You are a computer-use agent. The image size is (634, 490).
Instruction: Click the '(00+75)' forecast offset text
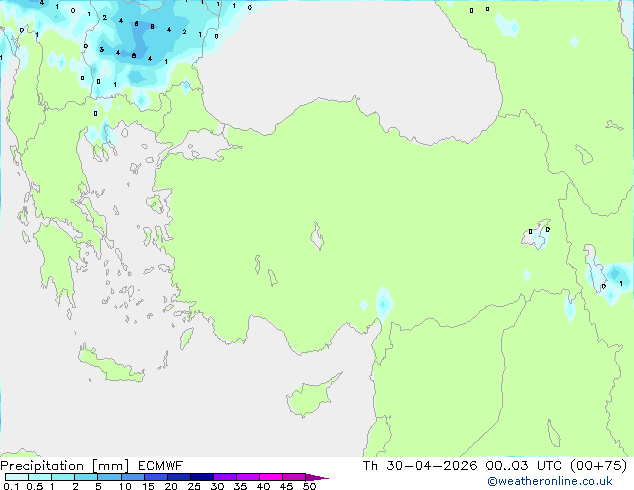(x=599, y=466)
